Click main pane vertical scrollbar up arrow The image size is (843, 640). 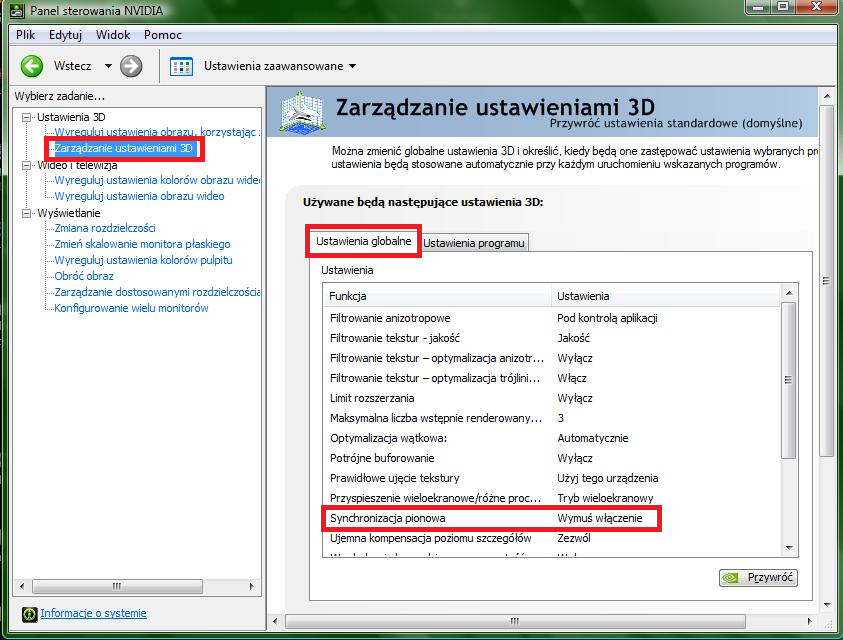pyautogui.click(x=827, y=96)
